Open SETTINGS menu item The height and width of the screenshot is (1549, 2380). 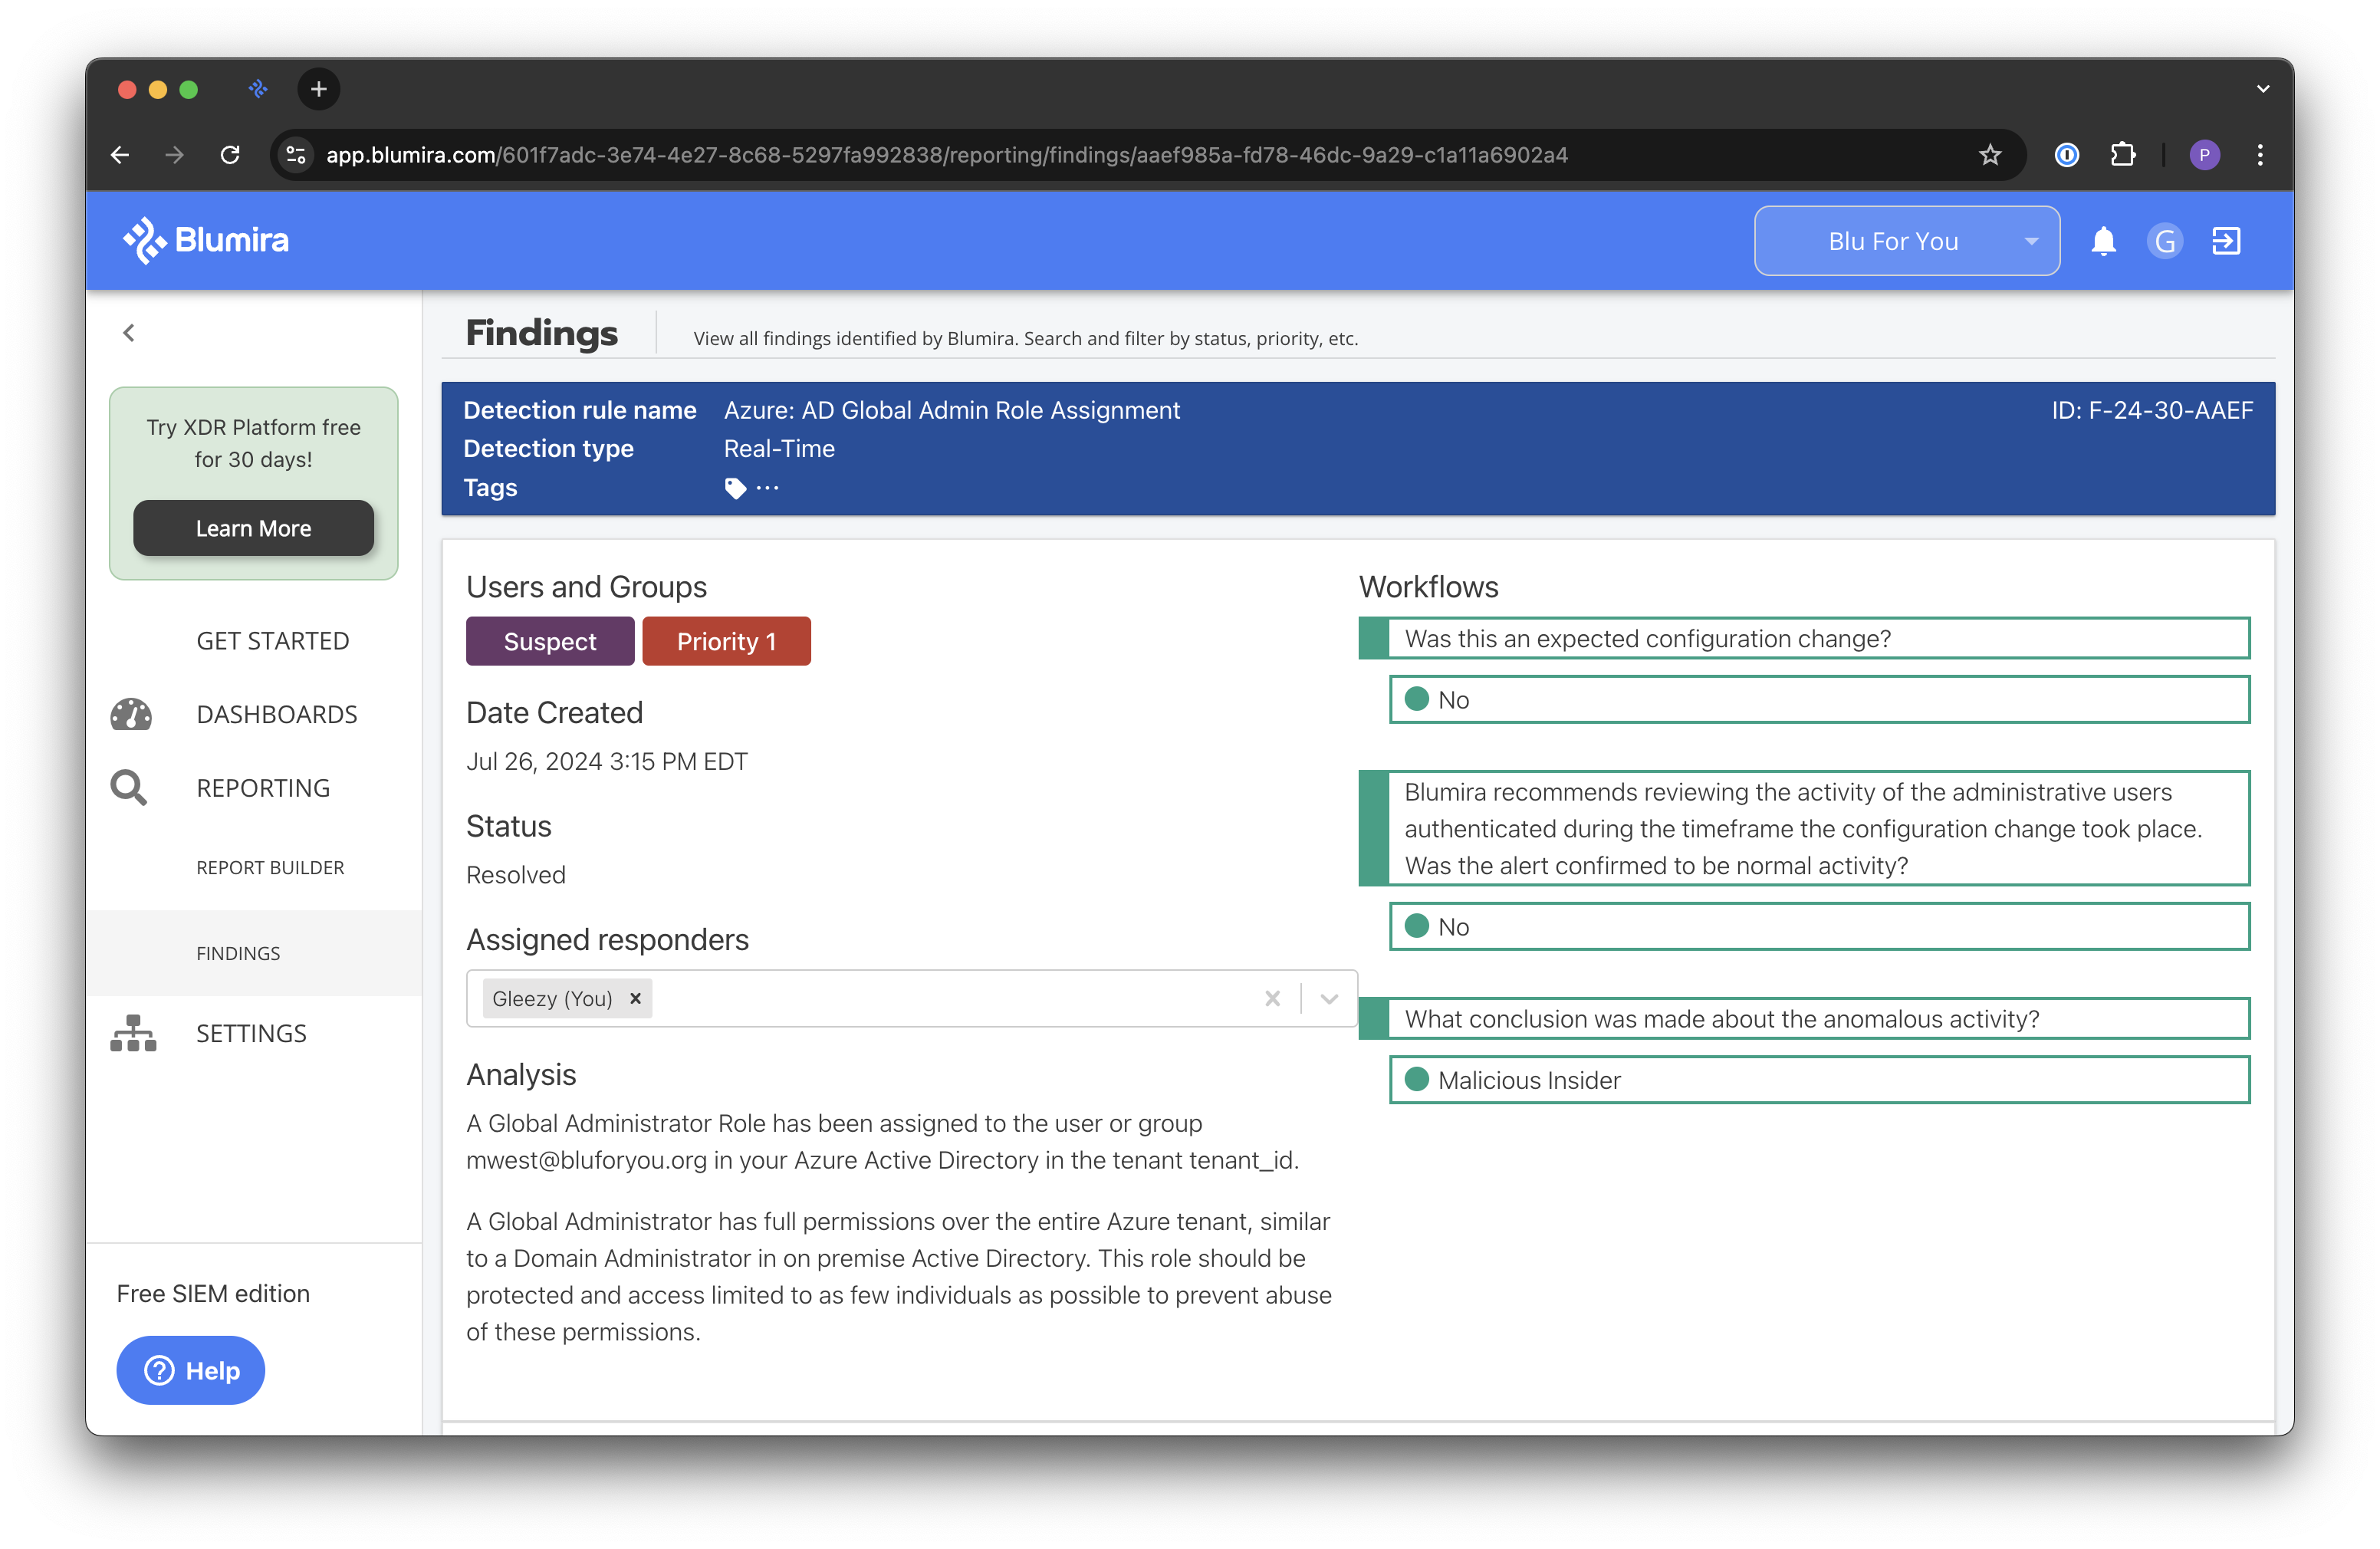pyautogui.click(x=251, y=1033)
